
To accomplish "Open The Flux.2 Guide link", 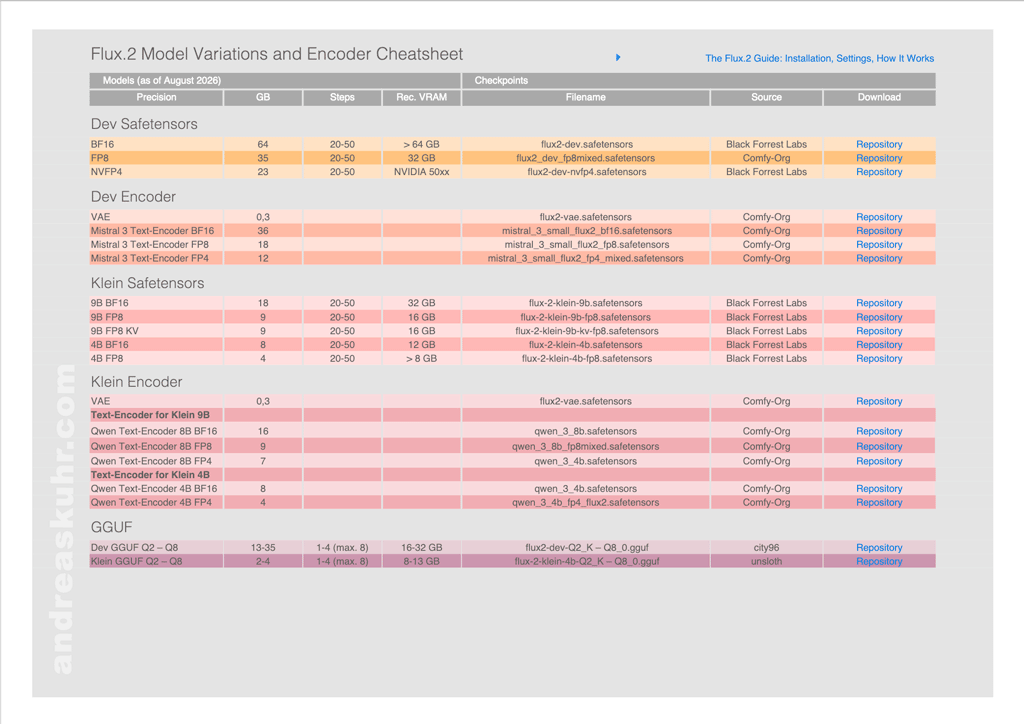I will (819, 58).
